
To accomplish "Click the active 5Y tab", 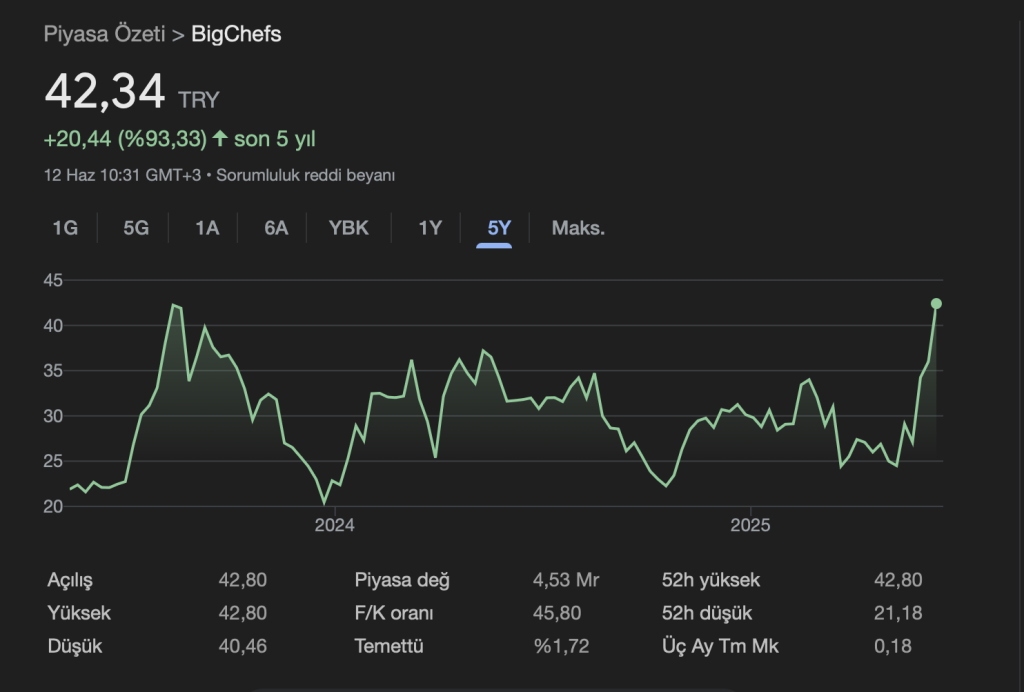I will point(499,228).
